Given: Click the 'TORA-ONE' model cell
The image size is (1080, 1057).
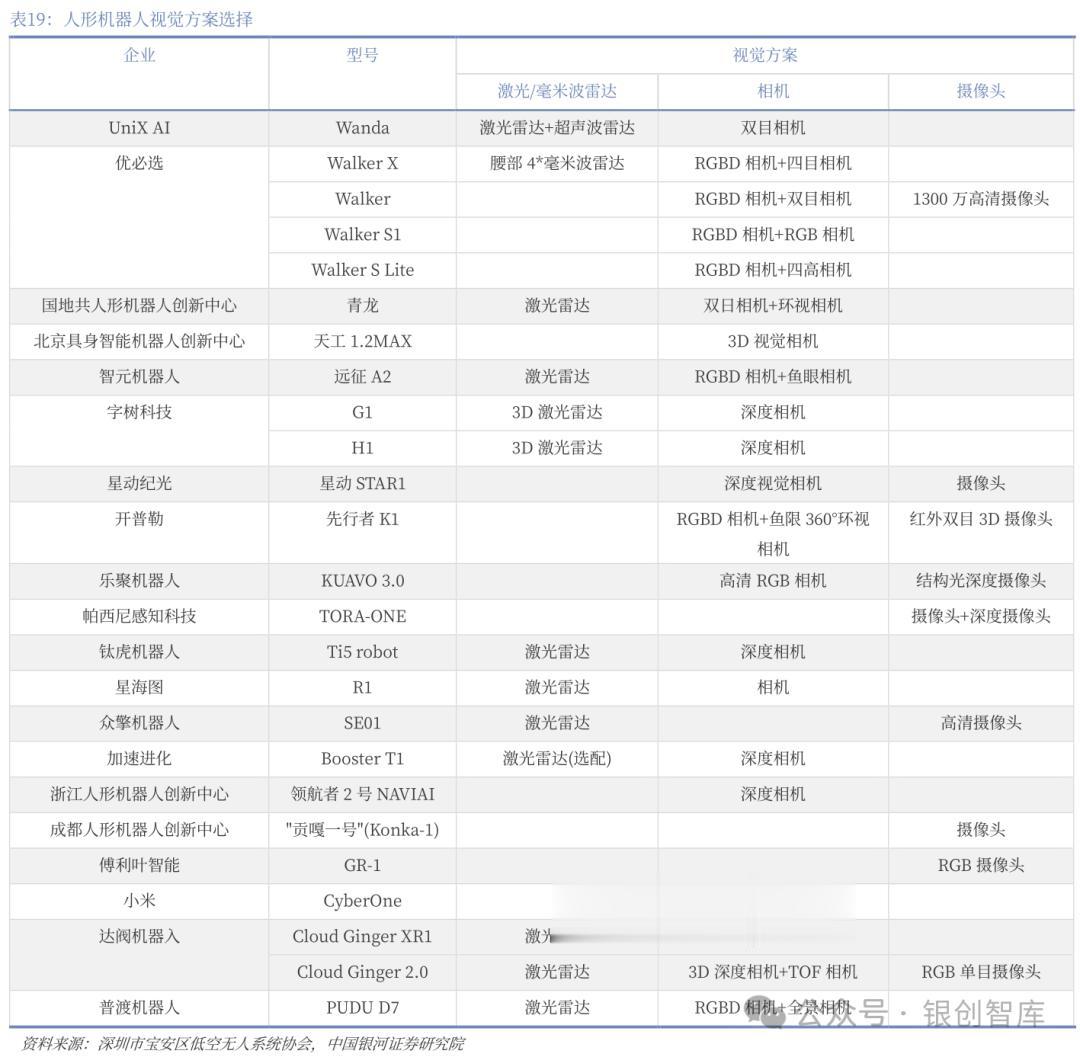Looking at the screenshot, I should click(x=362, y=616).
